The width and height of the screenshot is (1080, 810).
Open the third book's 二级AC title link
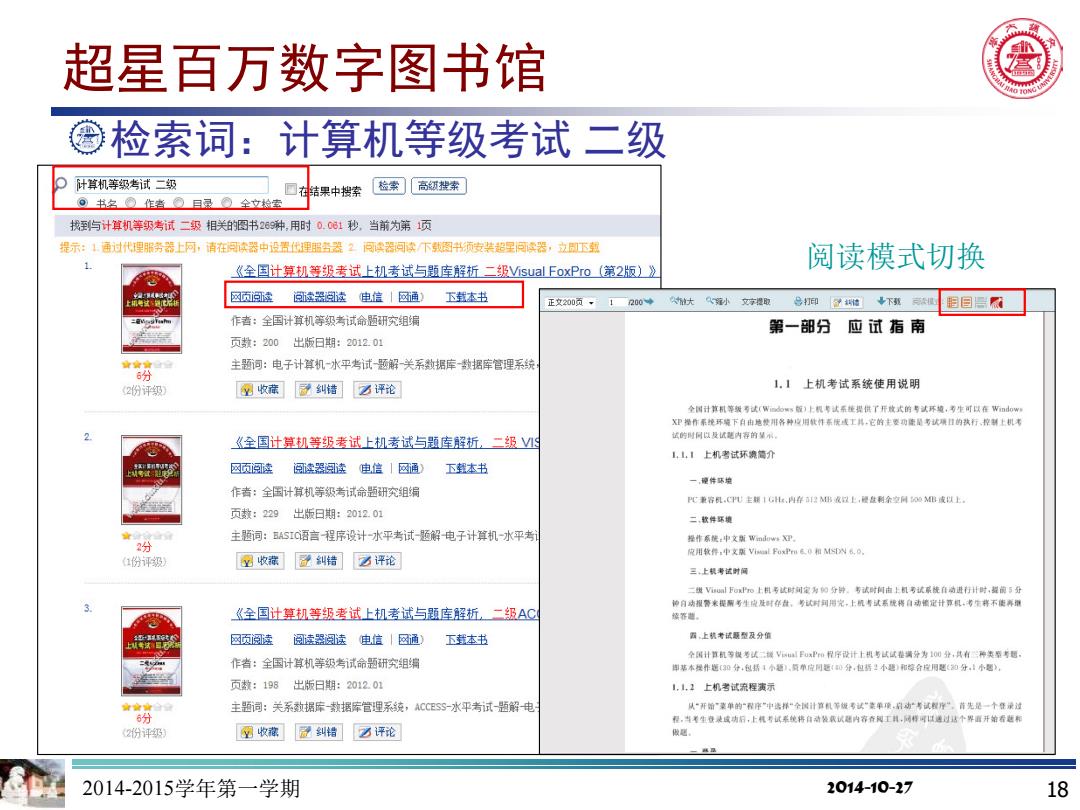point(386,614)
